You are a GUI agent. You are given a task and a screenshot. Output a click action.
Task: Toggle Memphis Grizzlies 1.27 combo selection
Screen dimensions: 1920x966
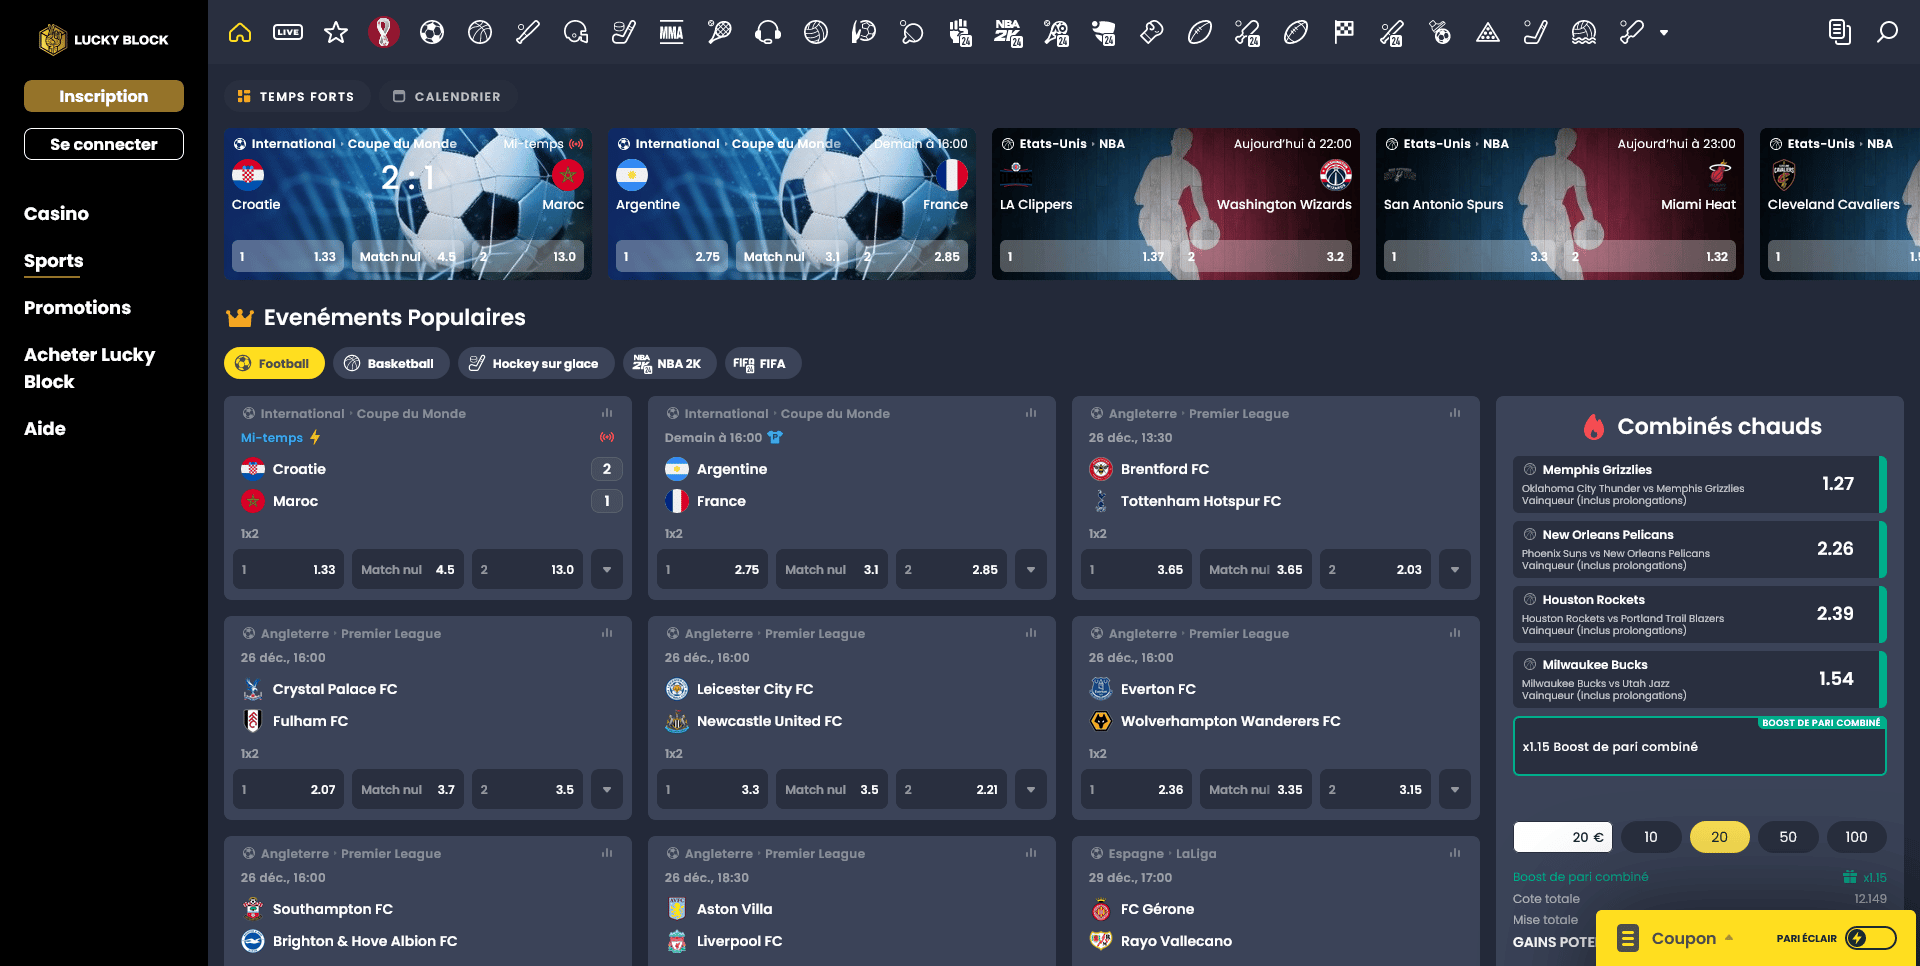(x=1699, y=484)
